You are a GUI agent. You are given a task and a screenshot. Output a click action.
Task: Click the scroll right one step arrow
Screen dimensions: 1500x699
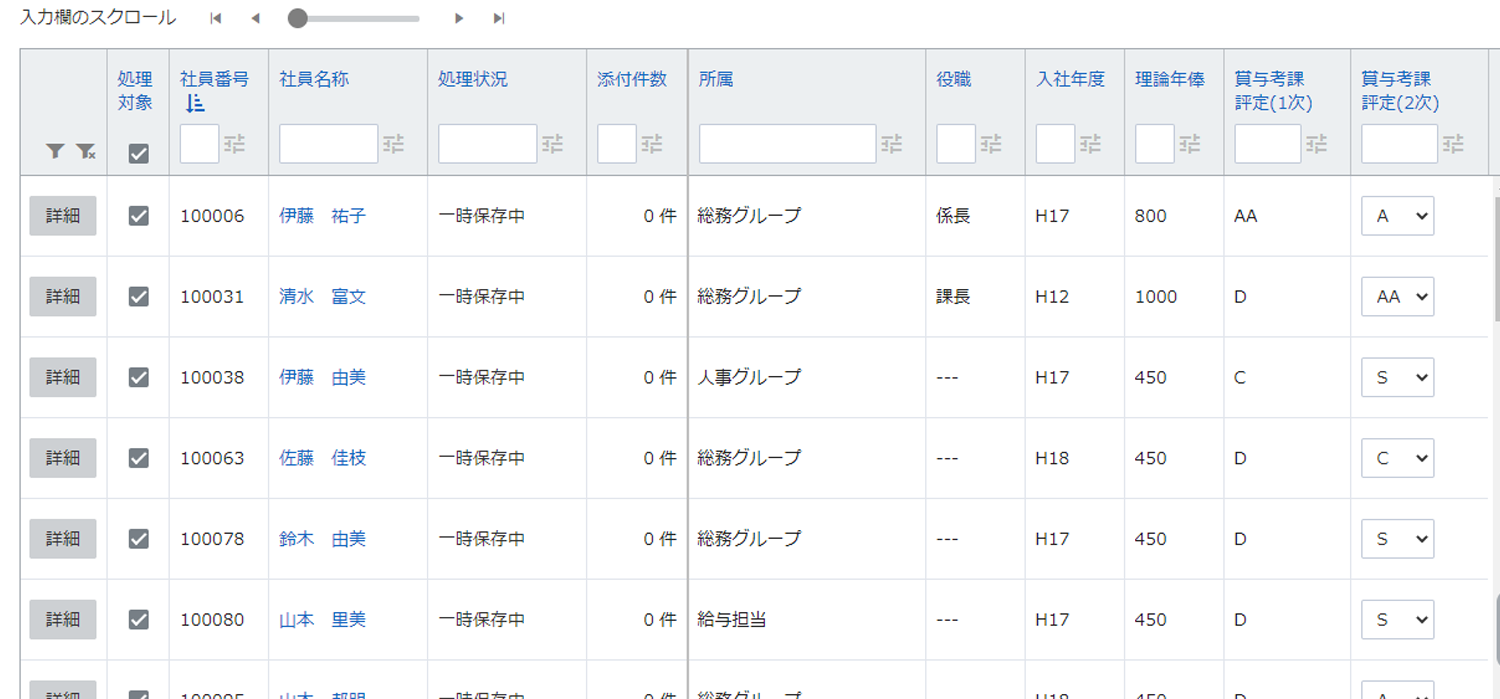[459, 18]
